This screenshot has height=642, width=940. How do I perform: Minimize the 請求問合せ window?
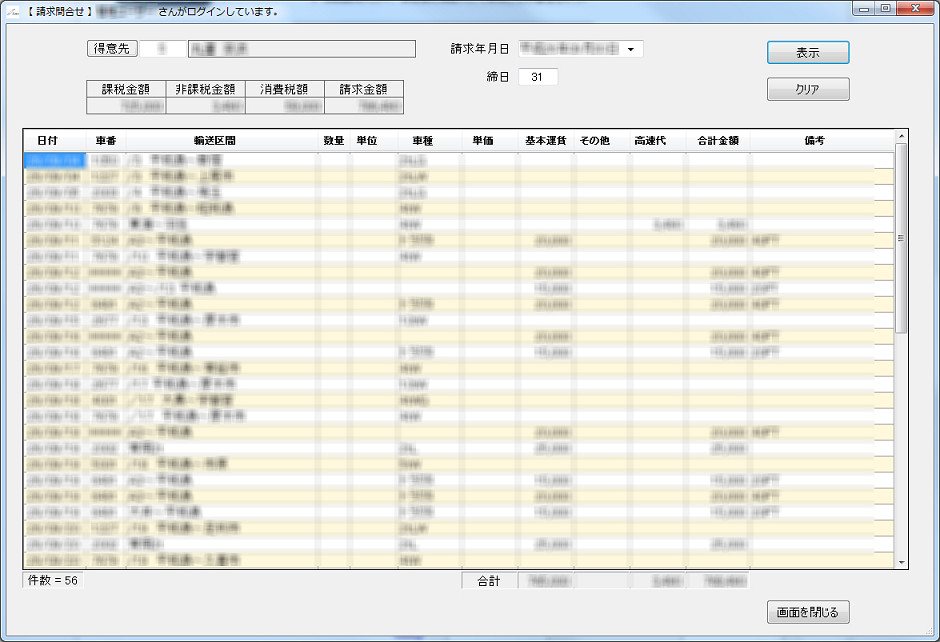tap(864, 8)
